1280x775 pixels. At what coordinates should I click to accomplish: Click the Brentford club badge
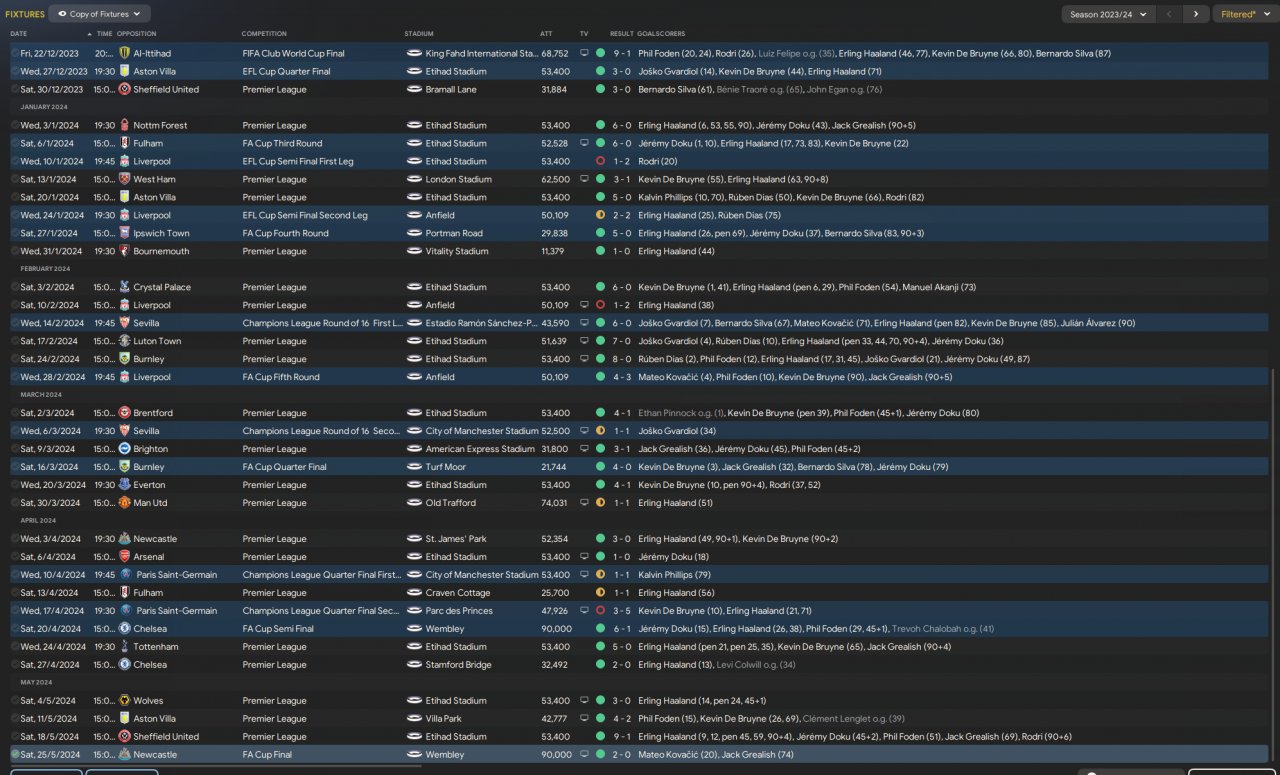pos(125,413)
